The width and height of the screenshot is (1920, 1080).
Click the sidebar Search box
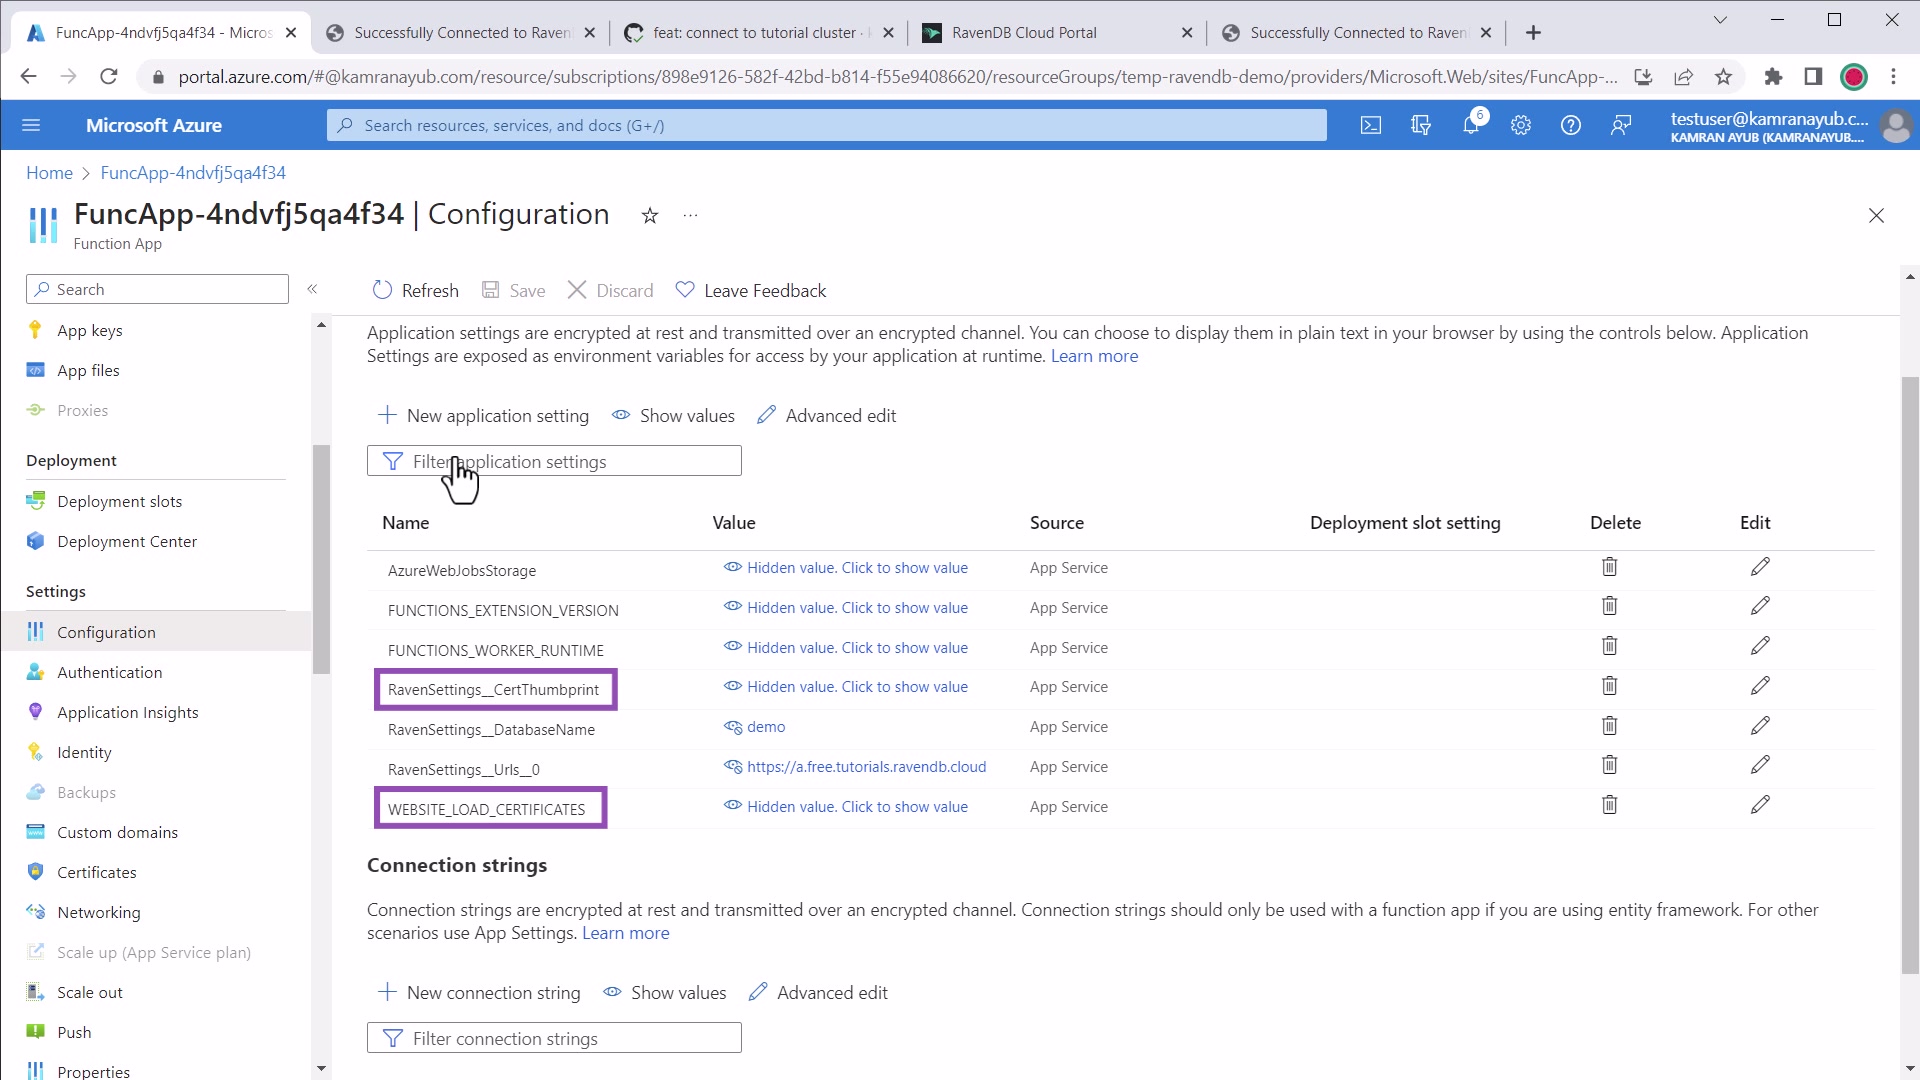pos(157,289)
